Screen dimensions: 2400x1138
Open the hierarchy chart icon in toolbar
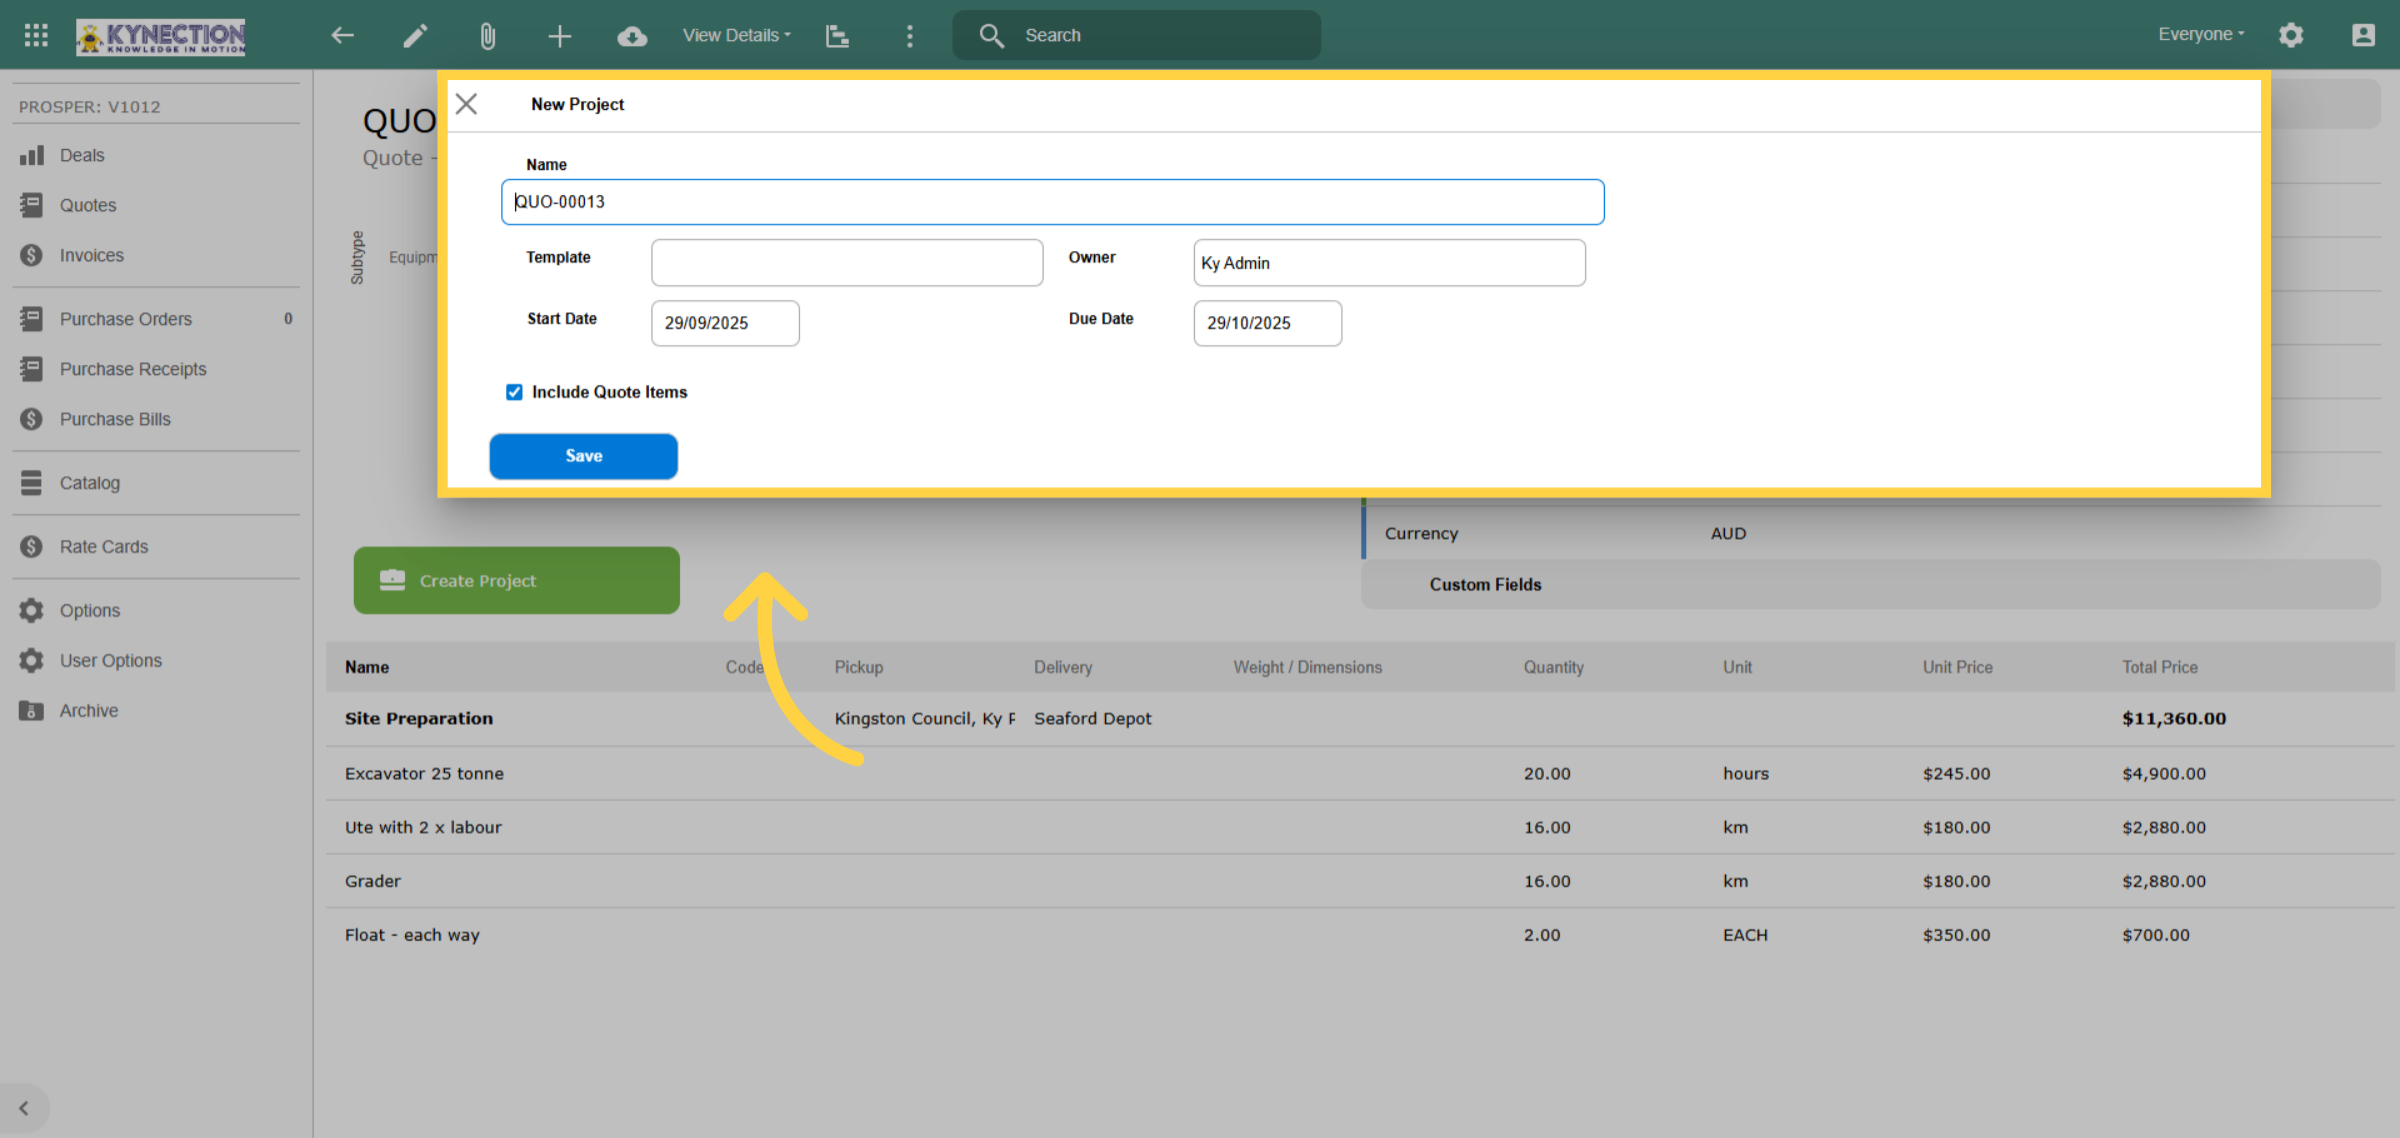point(837,36)
